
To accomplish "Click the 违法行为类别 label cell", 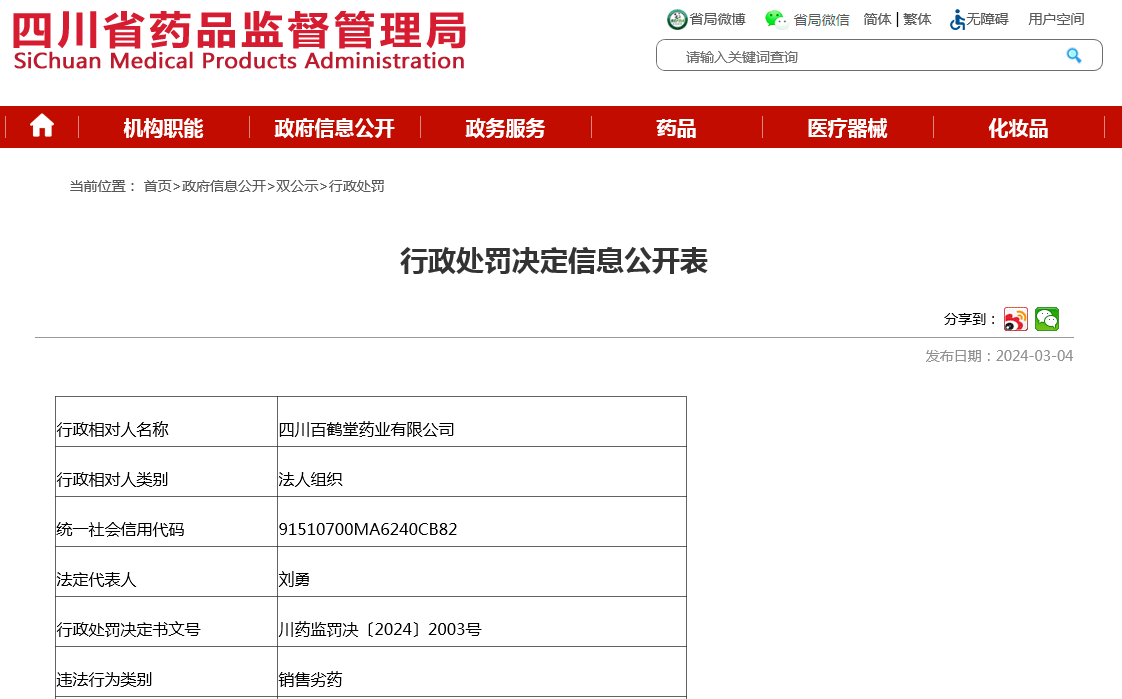I will (x=166, y=673).
